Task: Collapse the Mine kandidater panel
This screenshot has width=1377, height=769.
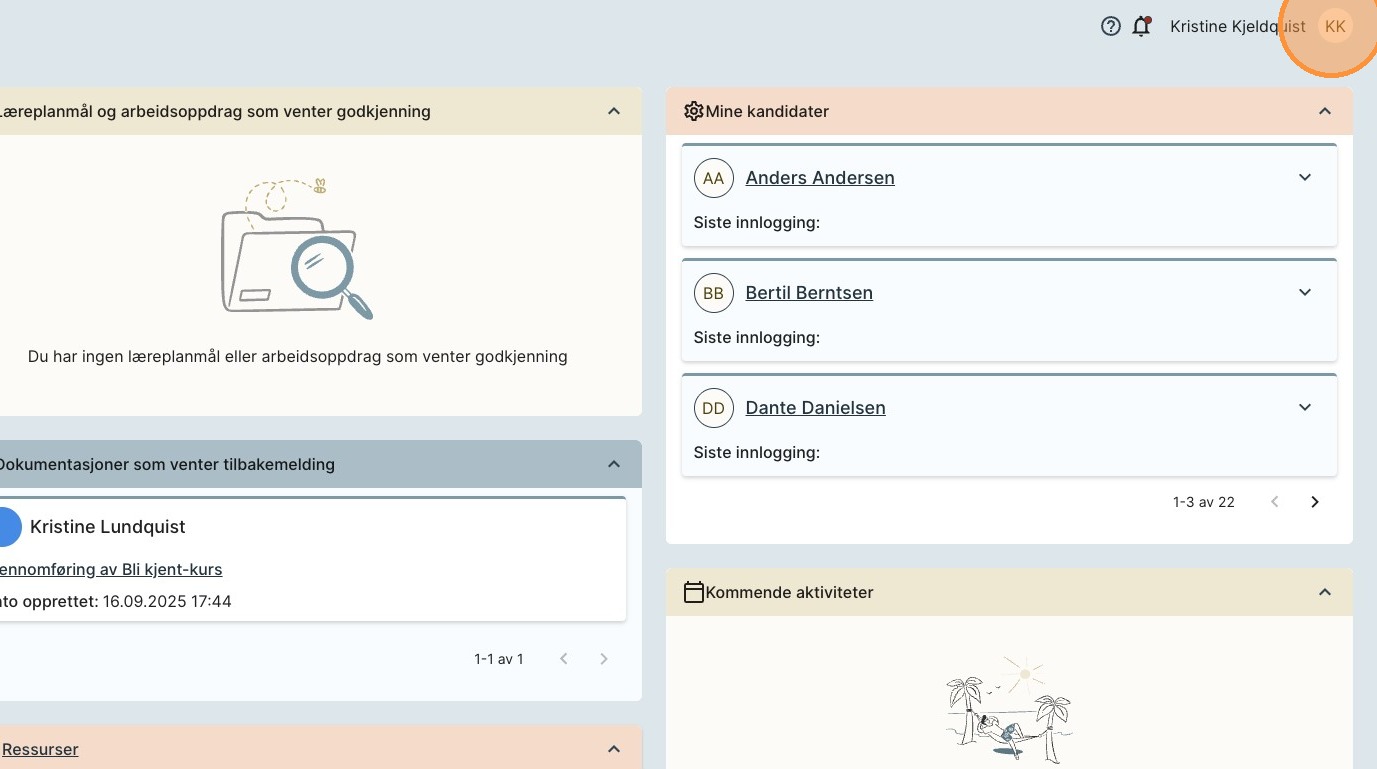Action: click(1324, 111)
